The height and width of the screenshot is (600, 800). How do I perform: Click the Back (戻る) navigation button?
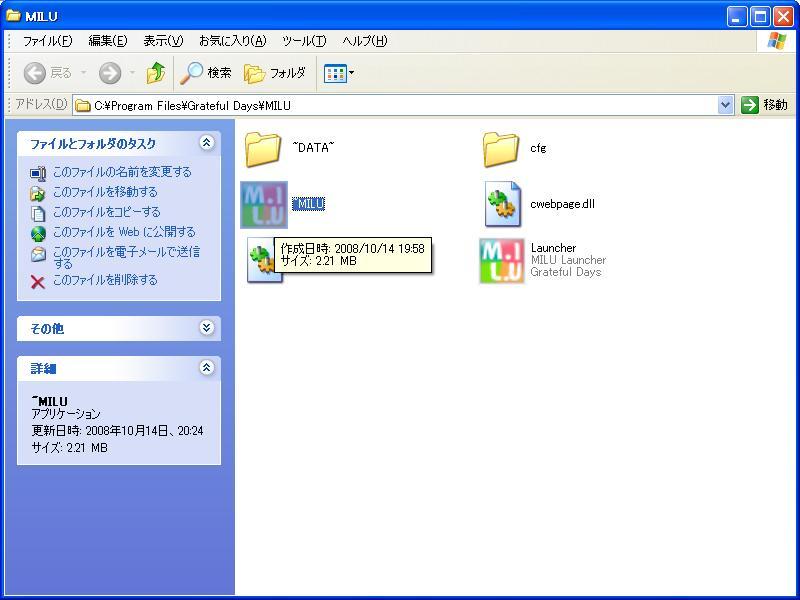(48, 73)
